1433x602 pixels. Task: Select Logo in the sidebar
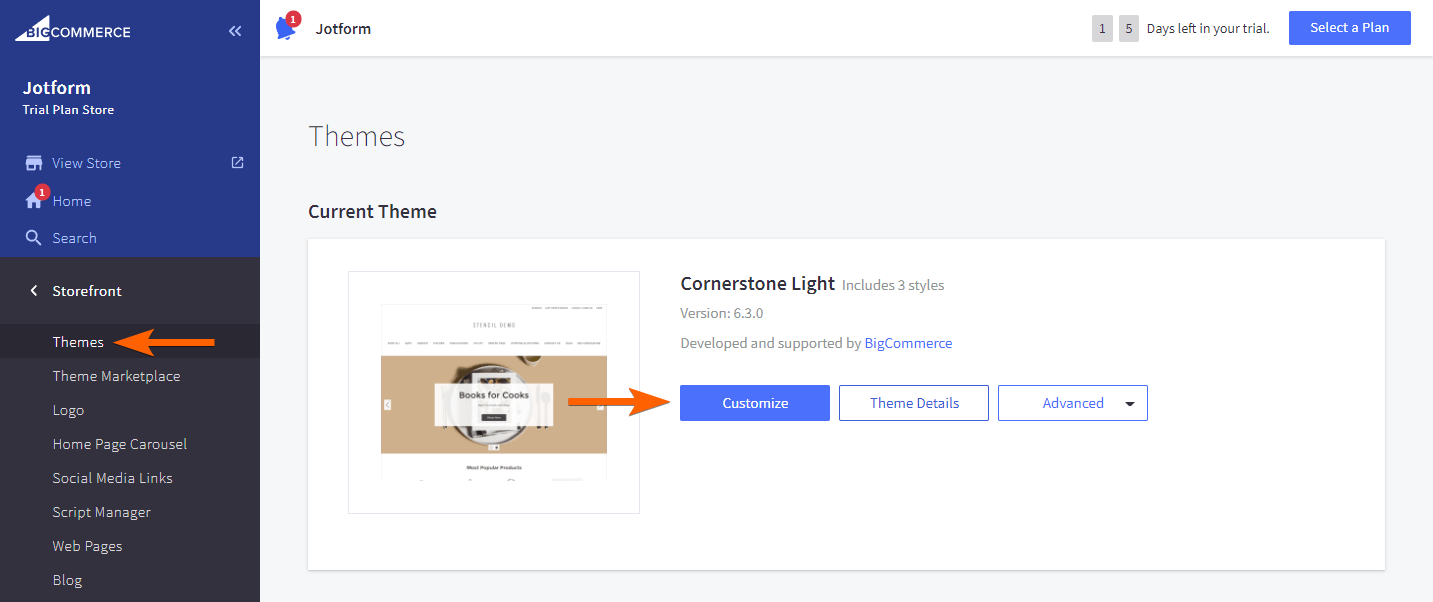(x=68, y=410)
